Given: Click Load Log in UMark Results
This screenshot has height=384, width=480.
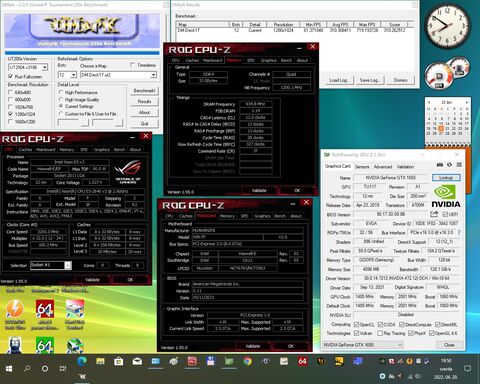Looking at the screenshot, I should pyautogui.click(x=338, y=80).
